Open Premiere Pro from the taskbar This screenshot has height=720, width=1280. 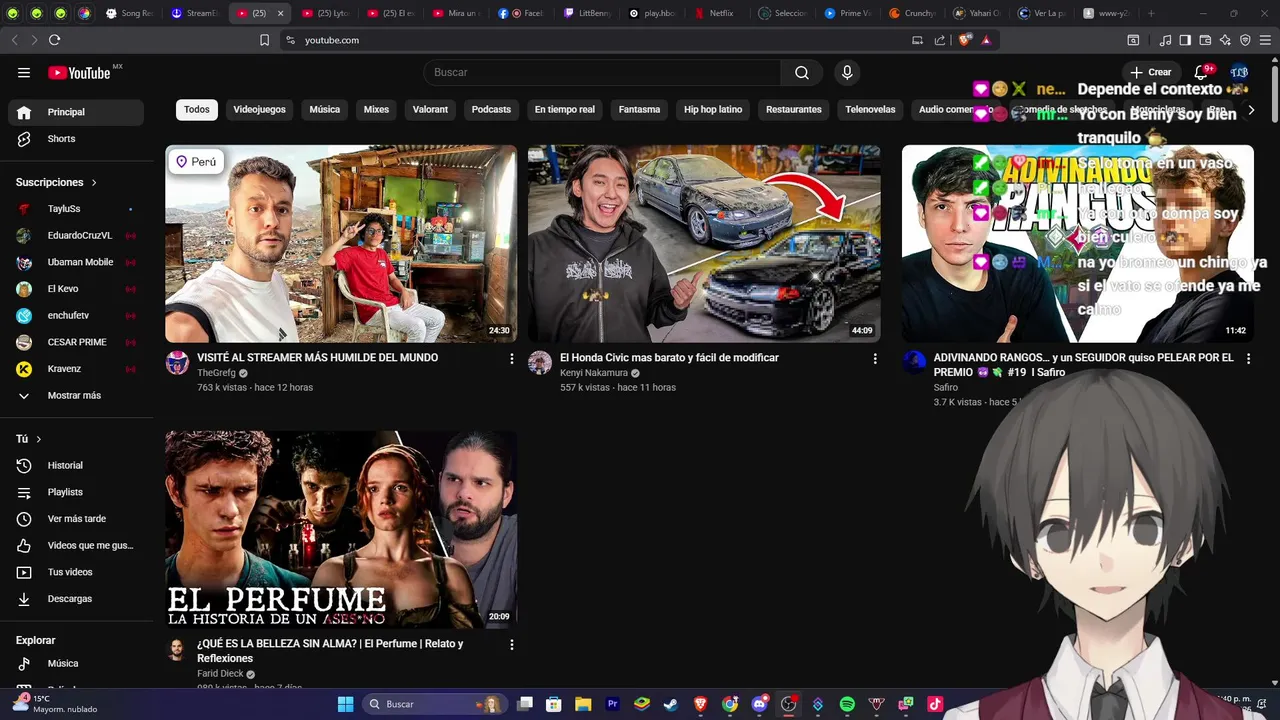pos(613,704)
